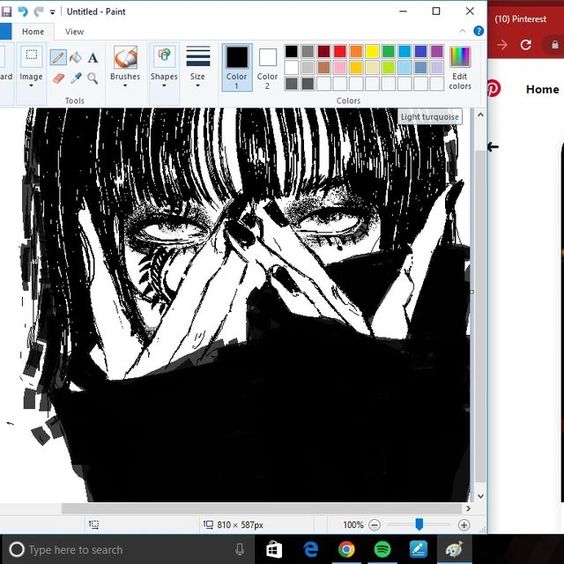The image size is (564, 564).
Task: Pick the purple color swatch
Action: [437, 51]
